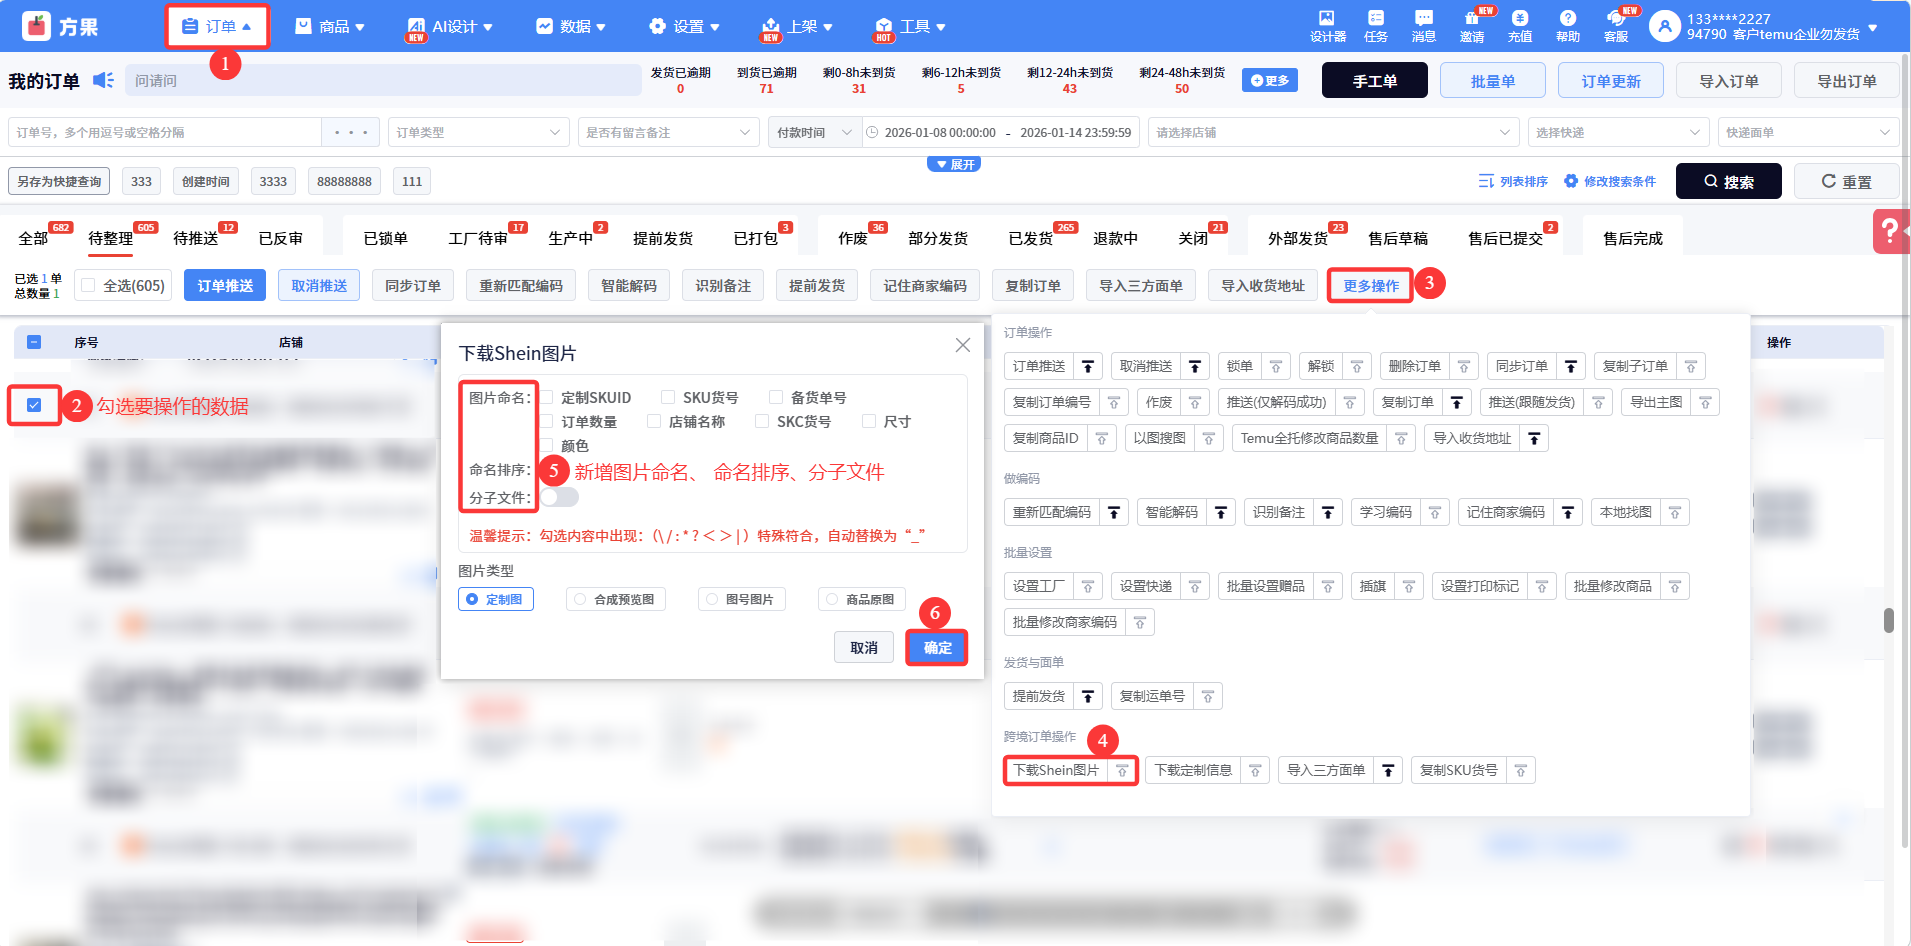Image resolution: width=1911 pixels, height=946 pixels.
Task: Pin the 本地找图 action to the toolbar
Action: tap(1675, 513)
